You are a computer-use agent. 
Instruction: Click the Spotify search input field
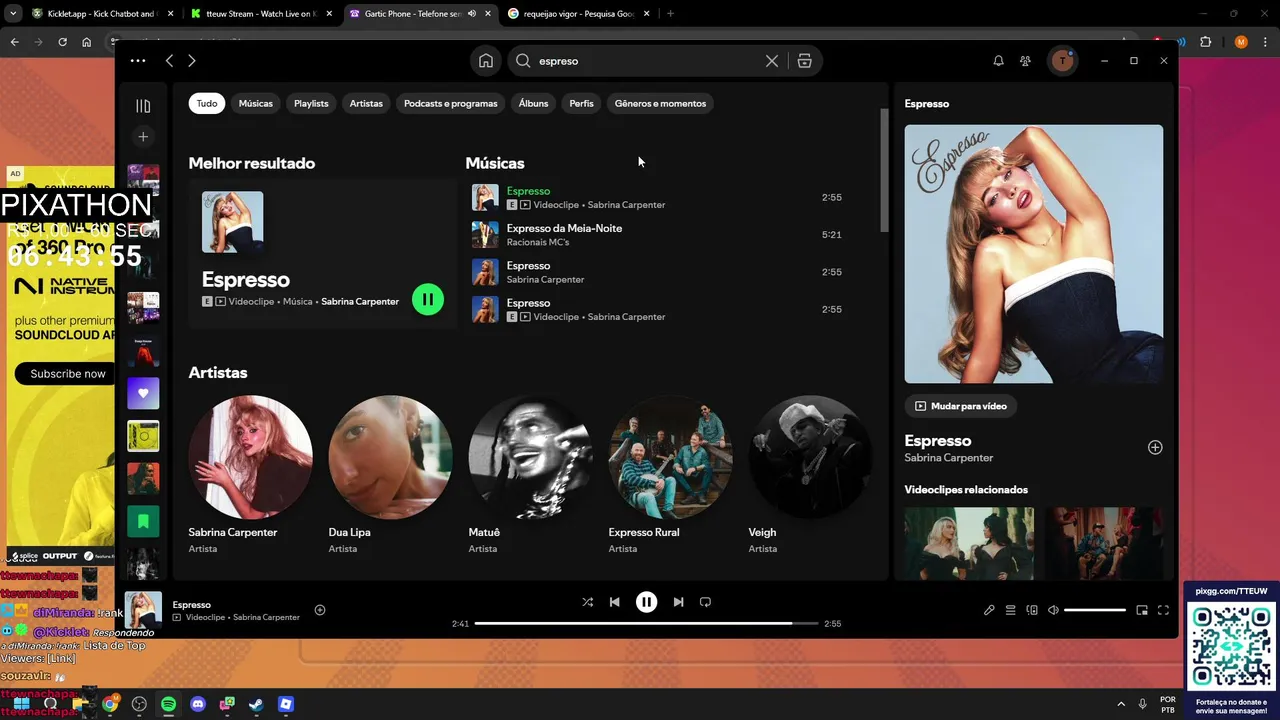(x=648, y=61)
